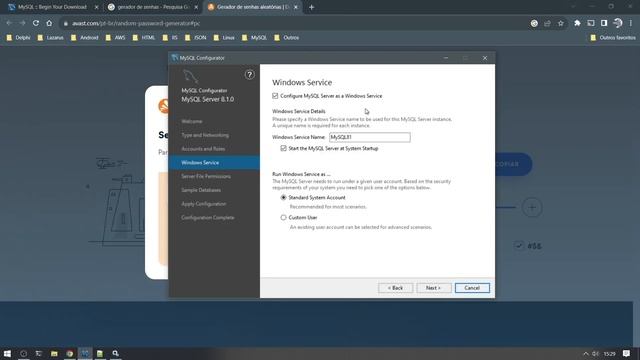Viewport: 640px width, 360px height.
Task: Go to the Welcome step
Action: click(x=192, y=121)
